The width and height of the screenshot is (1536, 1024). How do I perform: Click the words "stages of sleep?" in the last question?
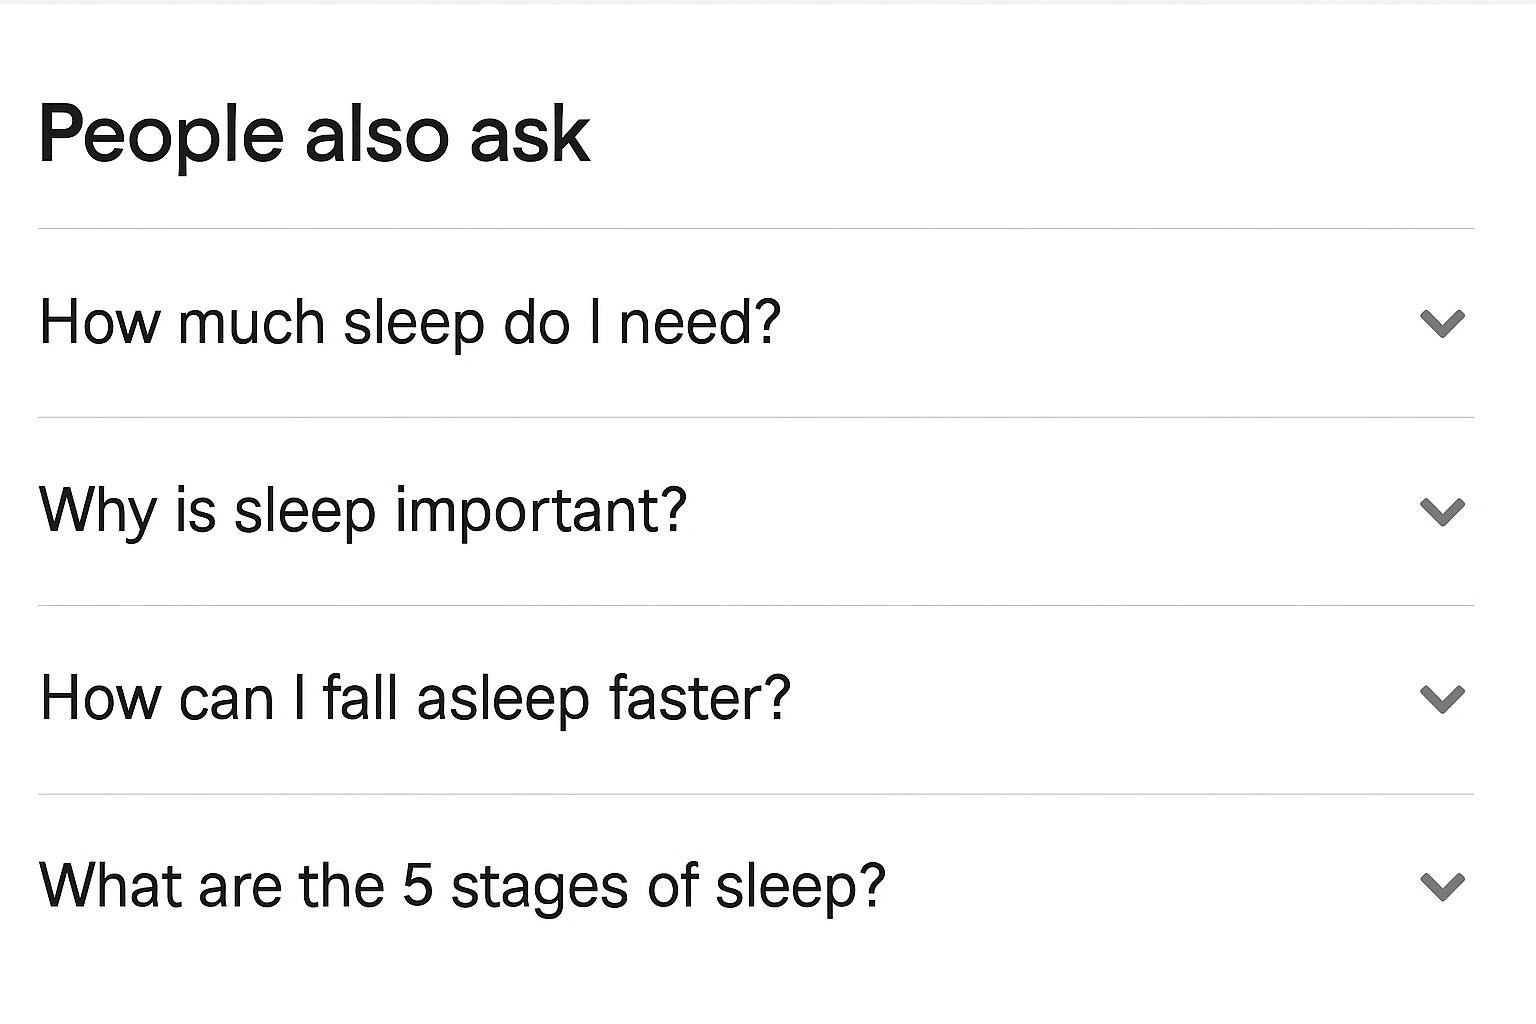point(668,886)
